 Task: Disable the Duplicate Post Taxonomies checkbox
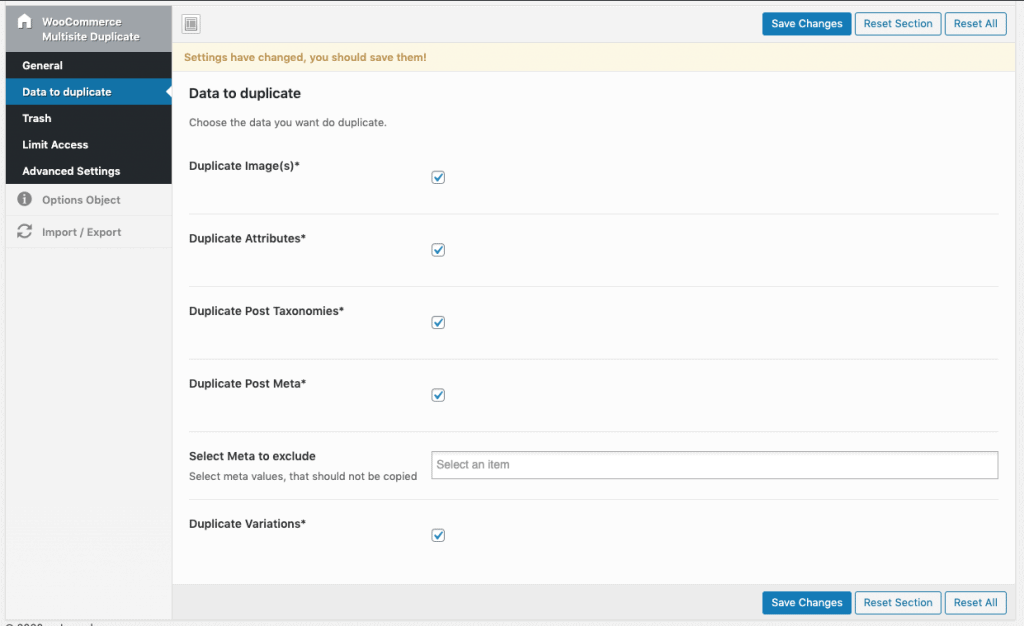(x=438, y=323)
